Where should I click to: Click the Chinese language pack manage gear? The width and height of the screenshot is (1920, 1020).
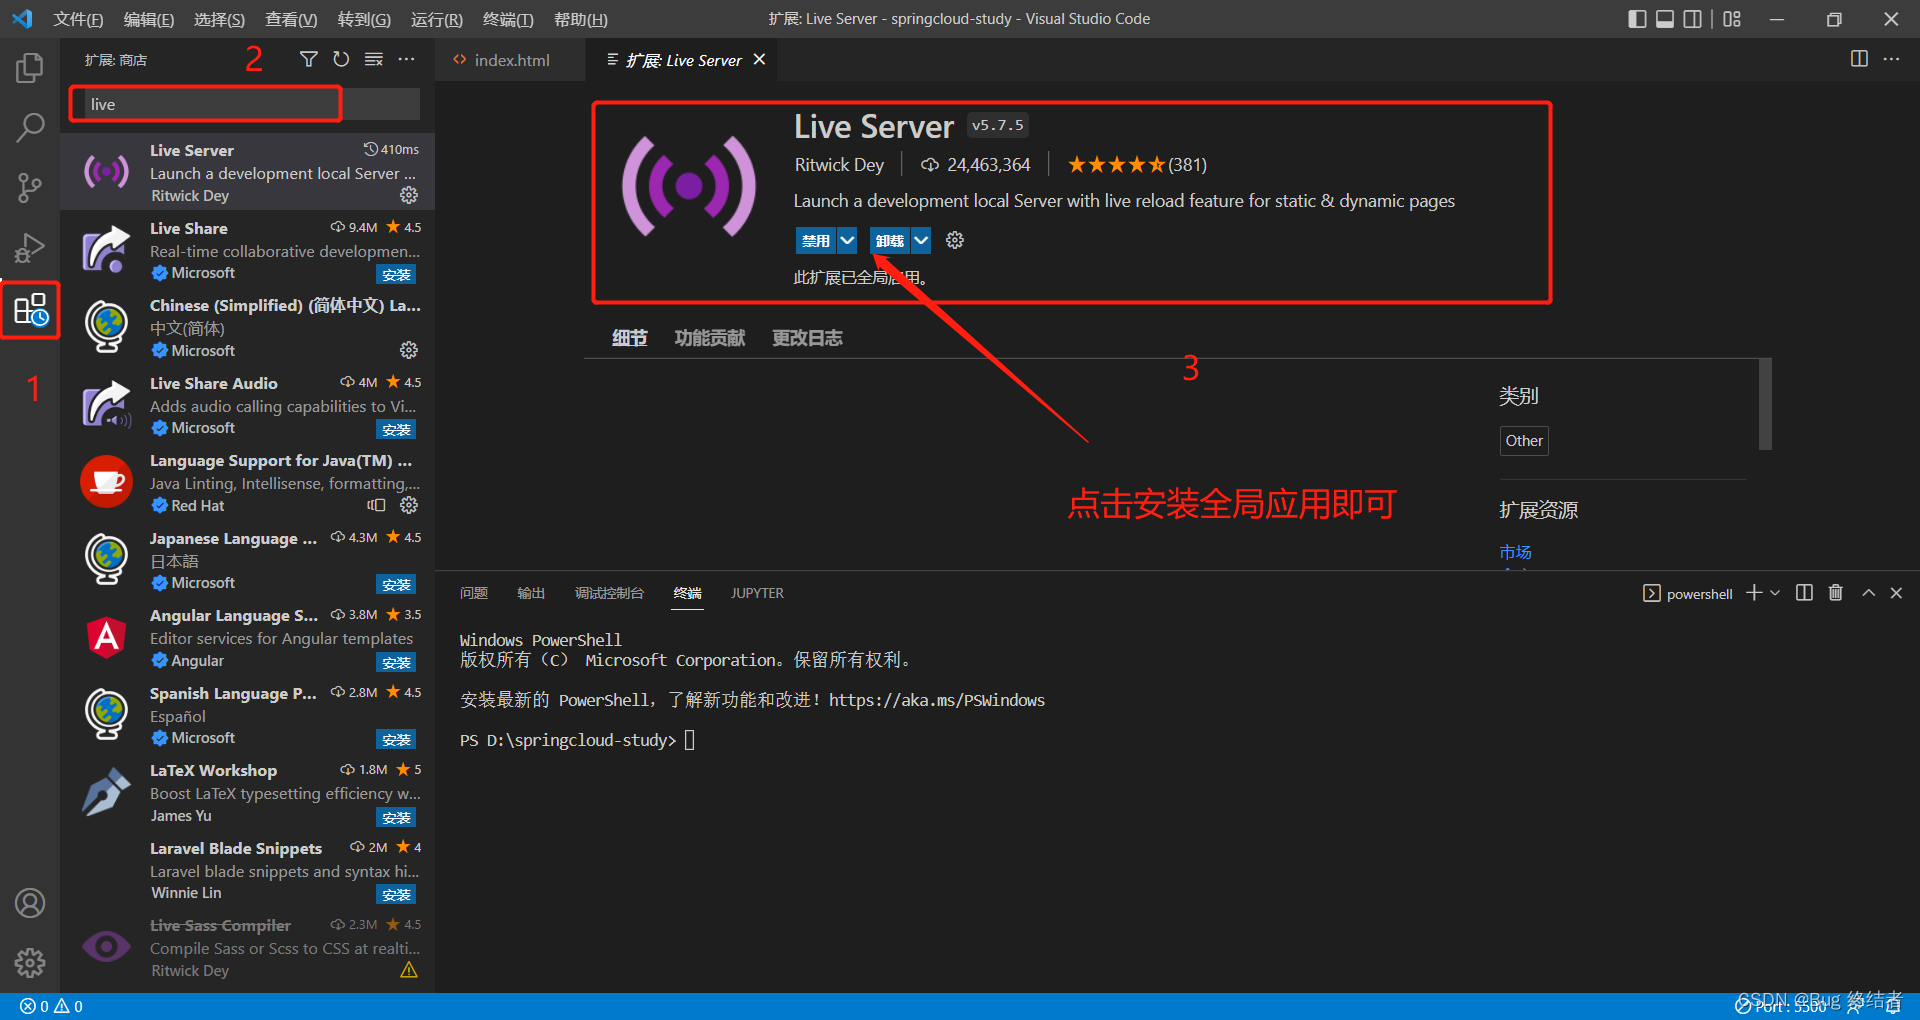409,350
